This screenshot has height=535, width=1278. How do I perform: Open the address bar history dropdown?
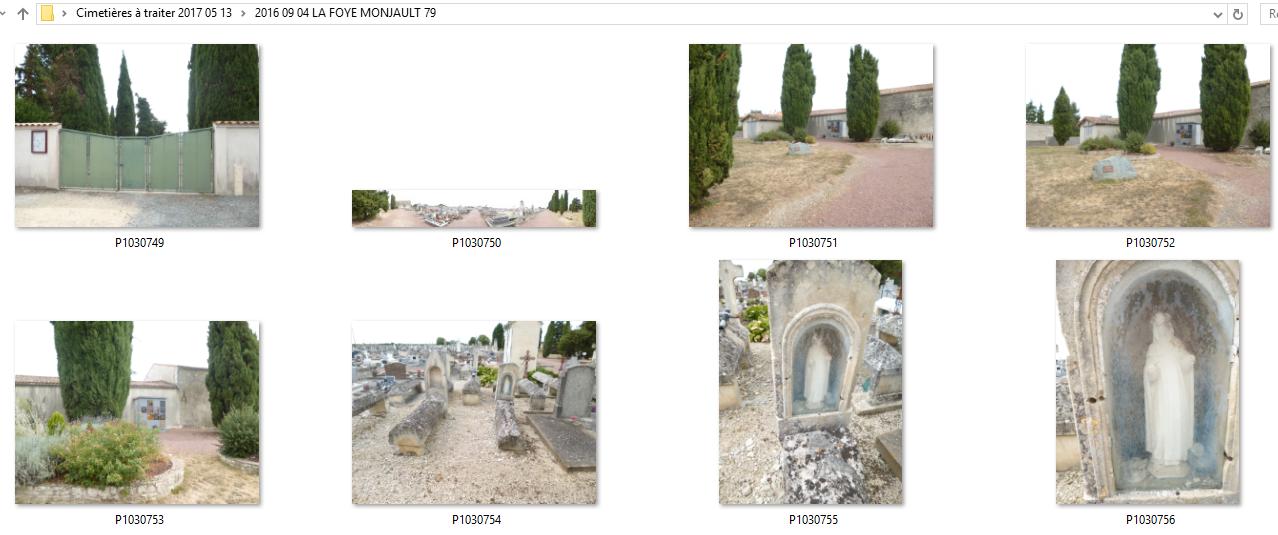coord(1217,14)
